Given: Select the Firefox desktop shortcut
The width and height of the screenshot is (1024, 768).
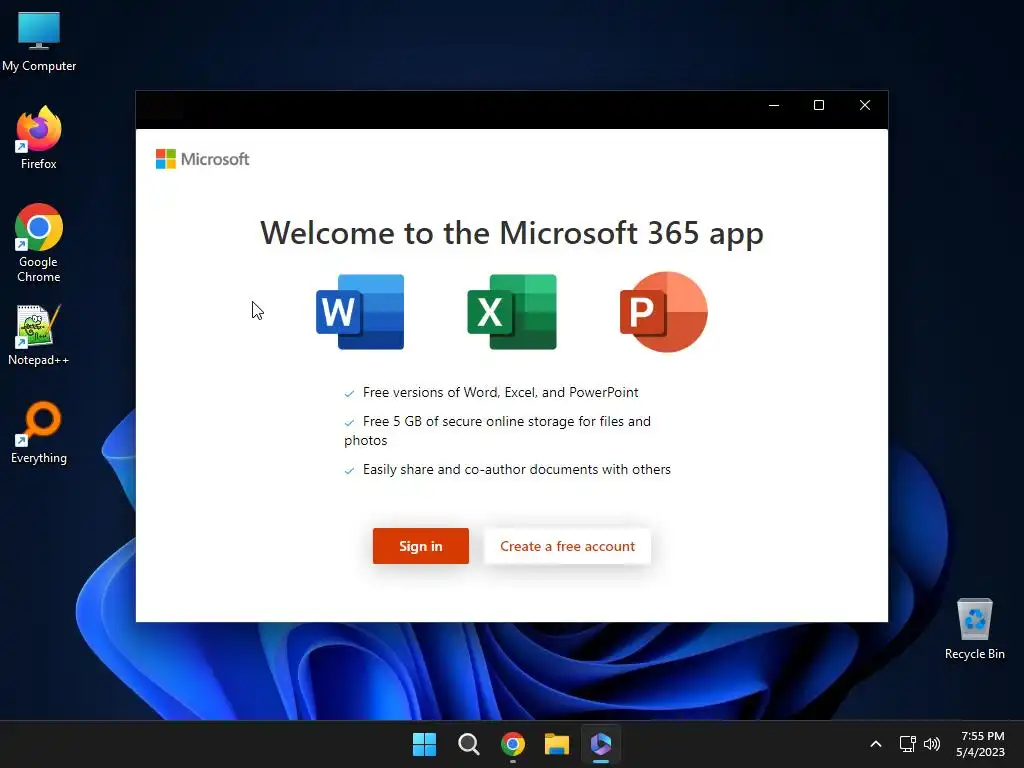Looking at the screenshot, I should click(39, 138).
